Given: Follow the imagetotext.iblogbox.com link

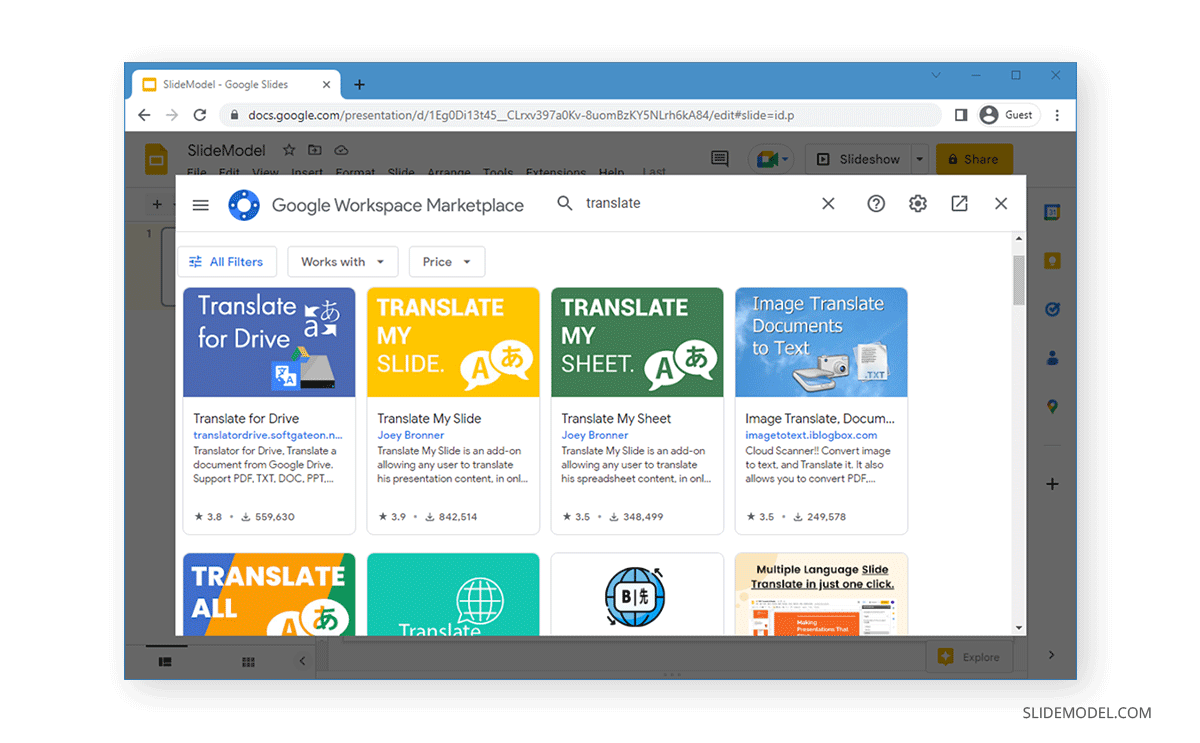Looking at the screenshot, I should pos(811,435).
